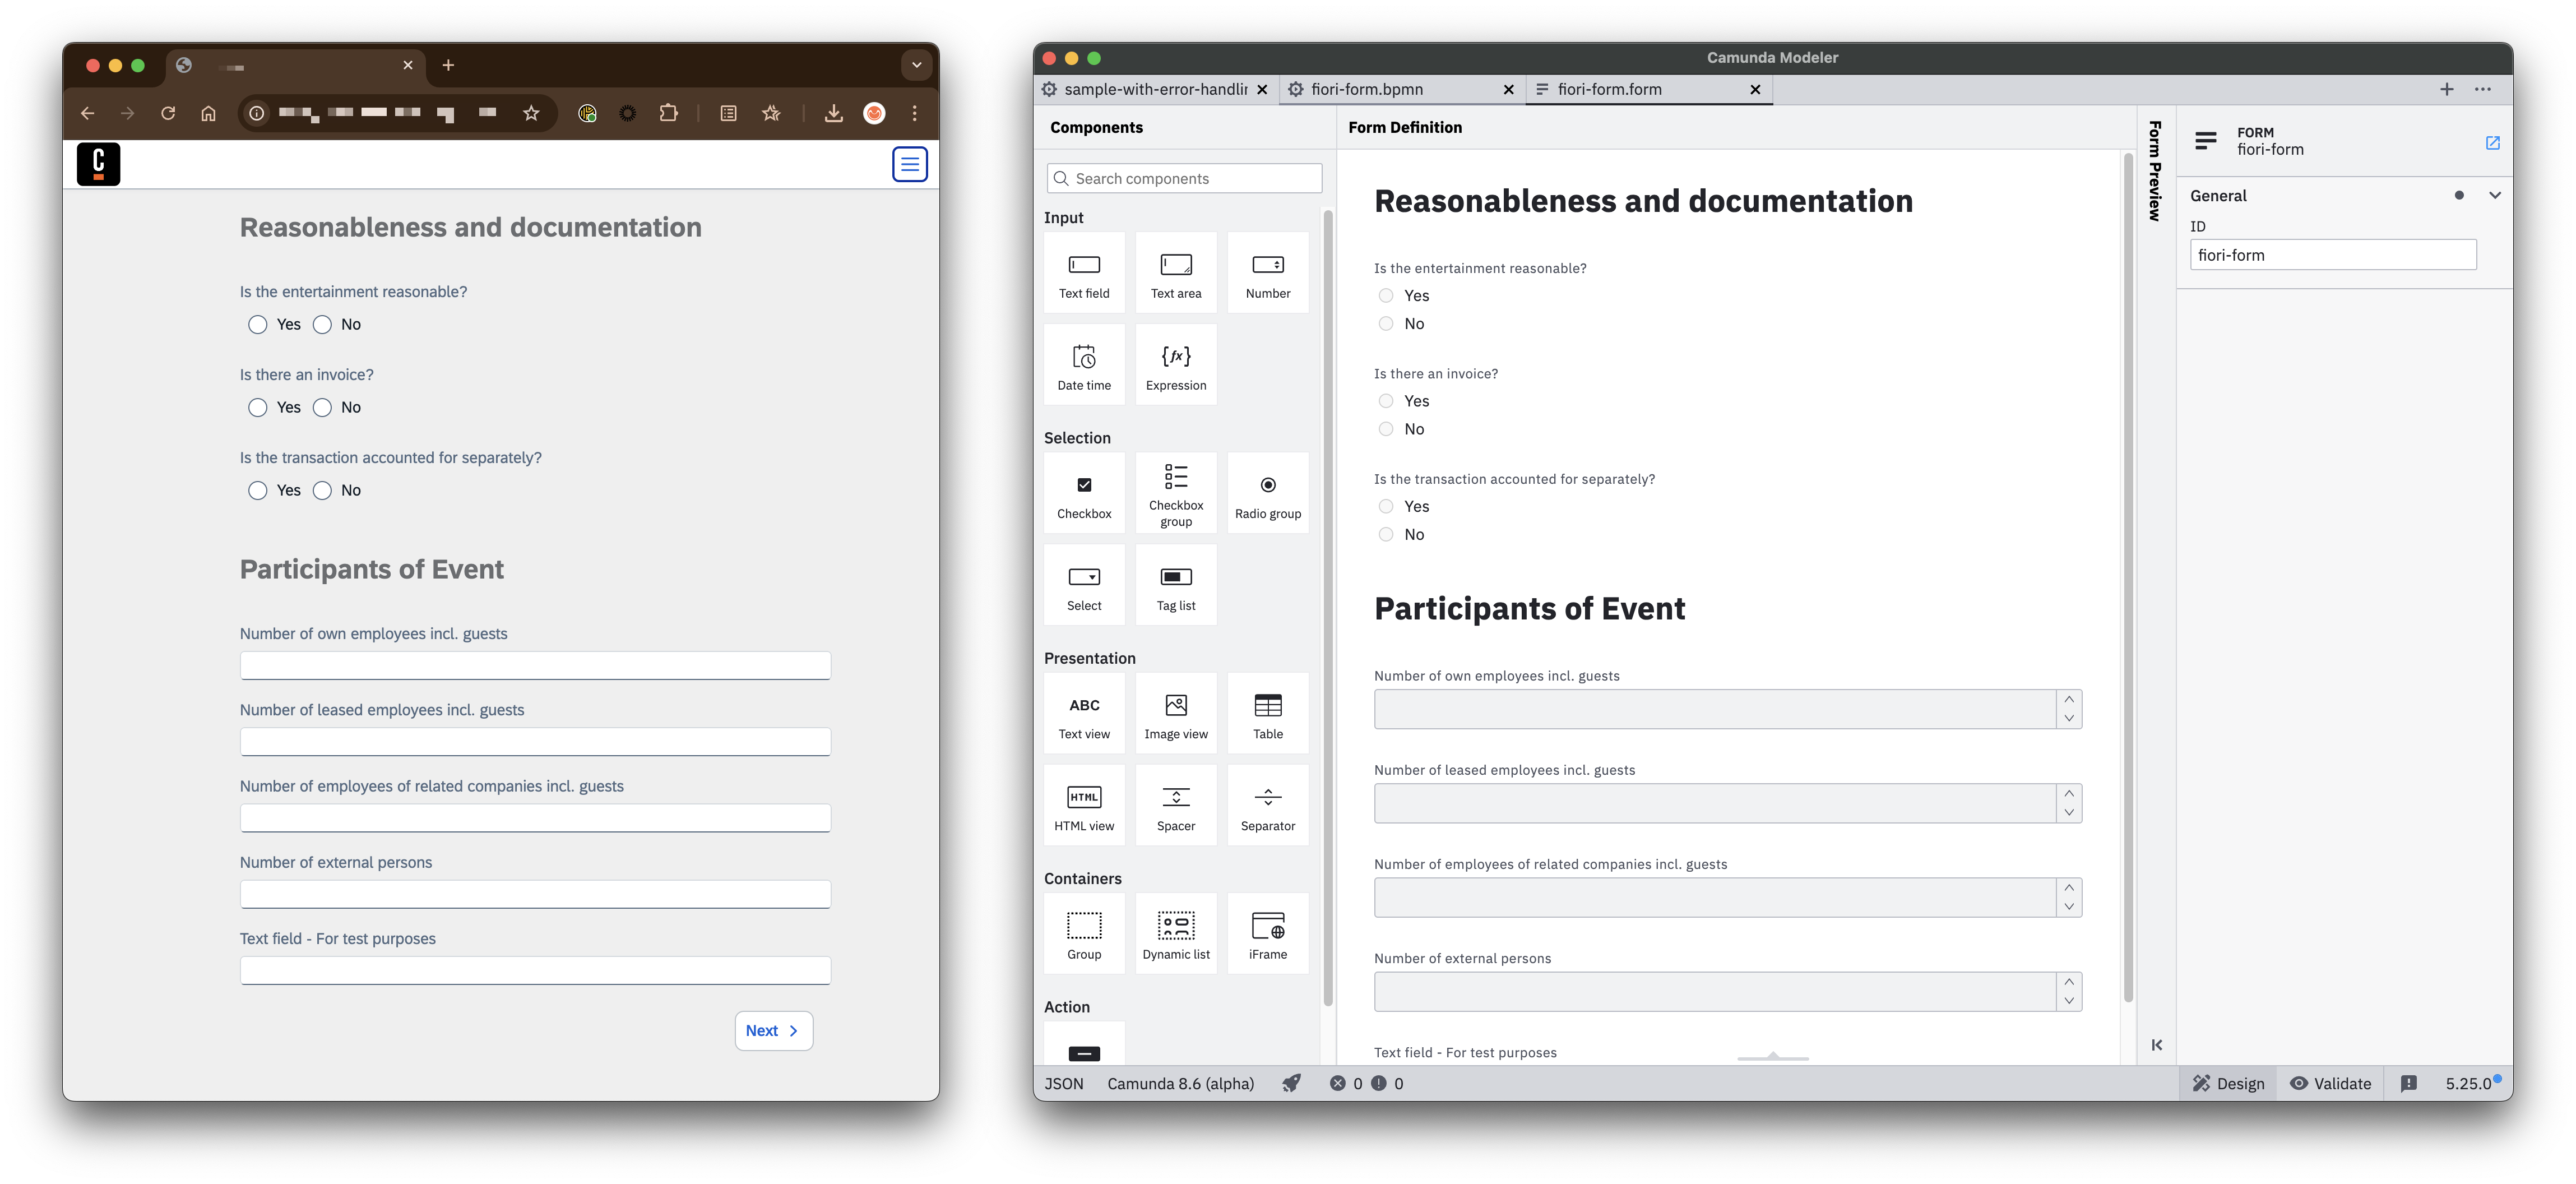
Task: Select Yes for entertainment reasonable question
Action: point(256,324)
